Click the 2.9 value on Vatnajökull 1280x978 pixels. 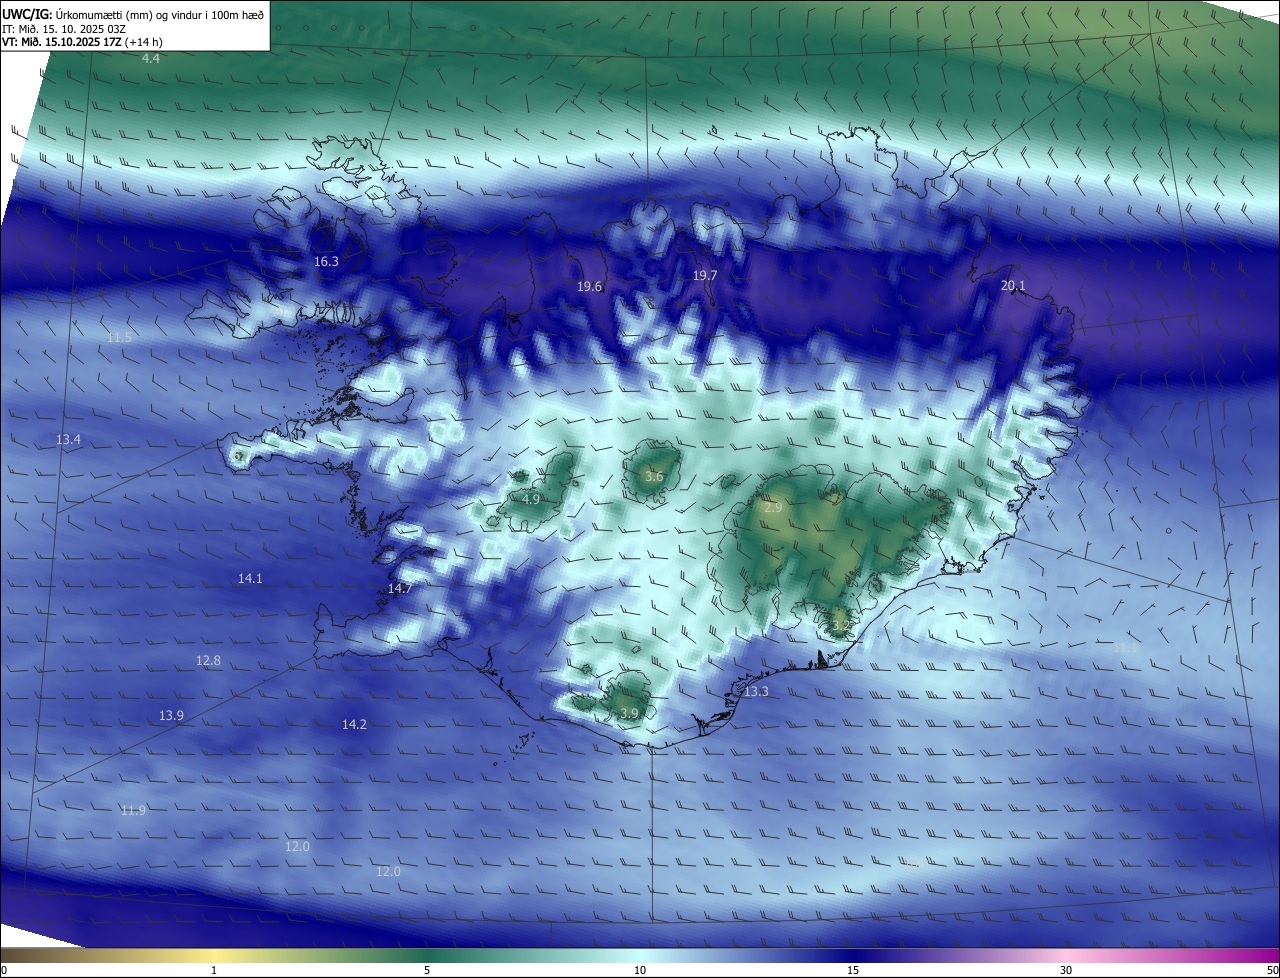773,508
